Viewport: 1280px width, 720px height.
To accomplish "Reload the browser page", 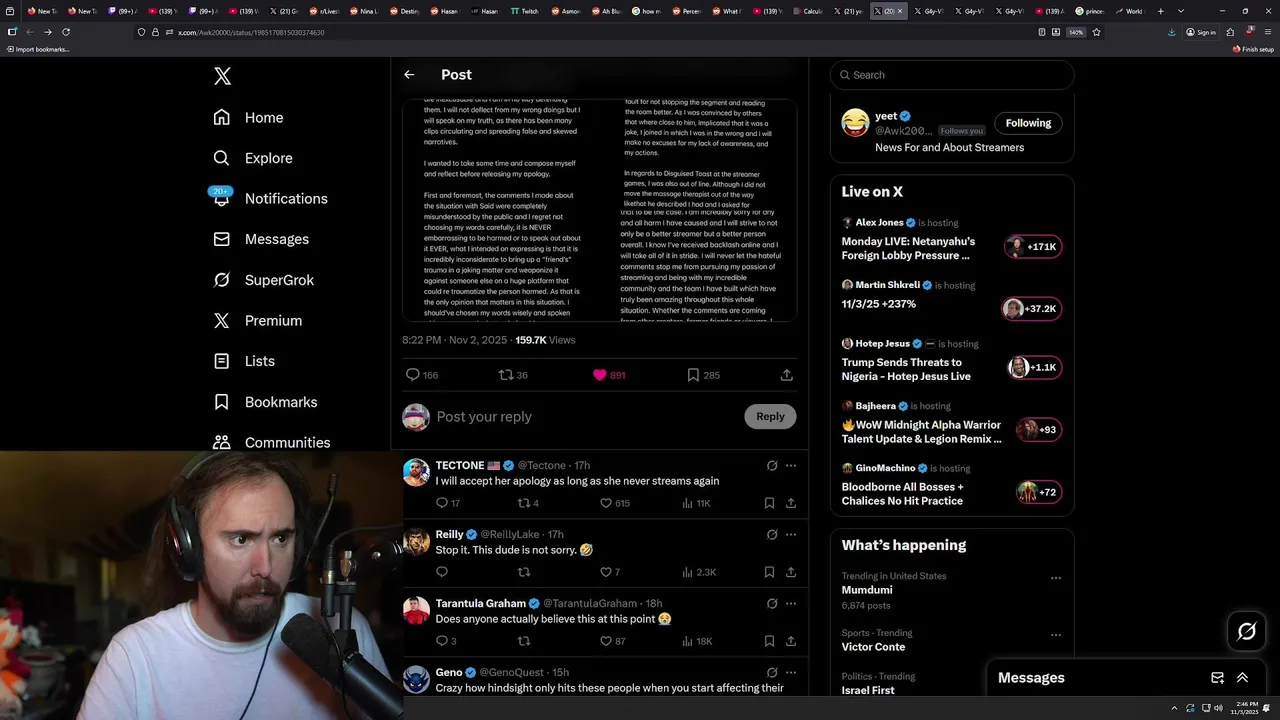I will [66, 32].
